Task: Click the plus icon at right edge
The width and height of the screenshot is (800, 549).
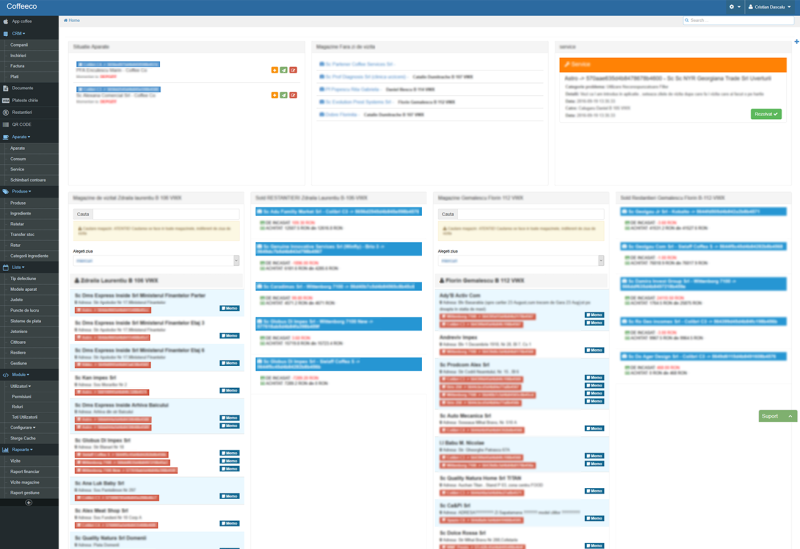Action: click(x=796, y=42)
